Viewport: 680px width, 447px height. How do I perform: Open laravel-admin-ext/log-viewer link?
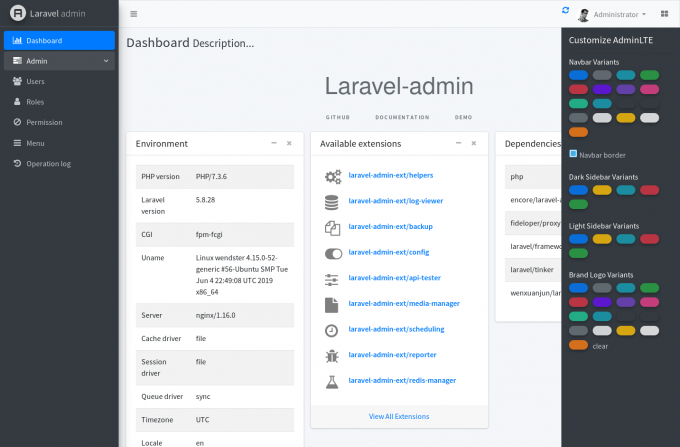[396, 201]
